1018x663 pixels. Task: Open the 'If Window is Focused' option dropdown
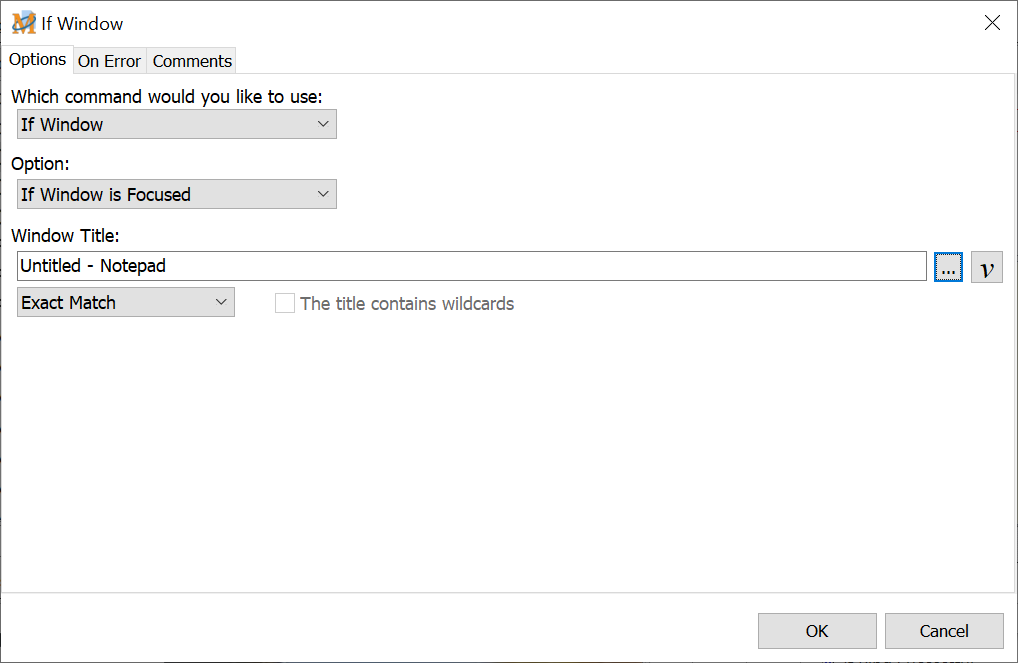(x=177, y=194)
